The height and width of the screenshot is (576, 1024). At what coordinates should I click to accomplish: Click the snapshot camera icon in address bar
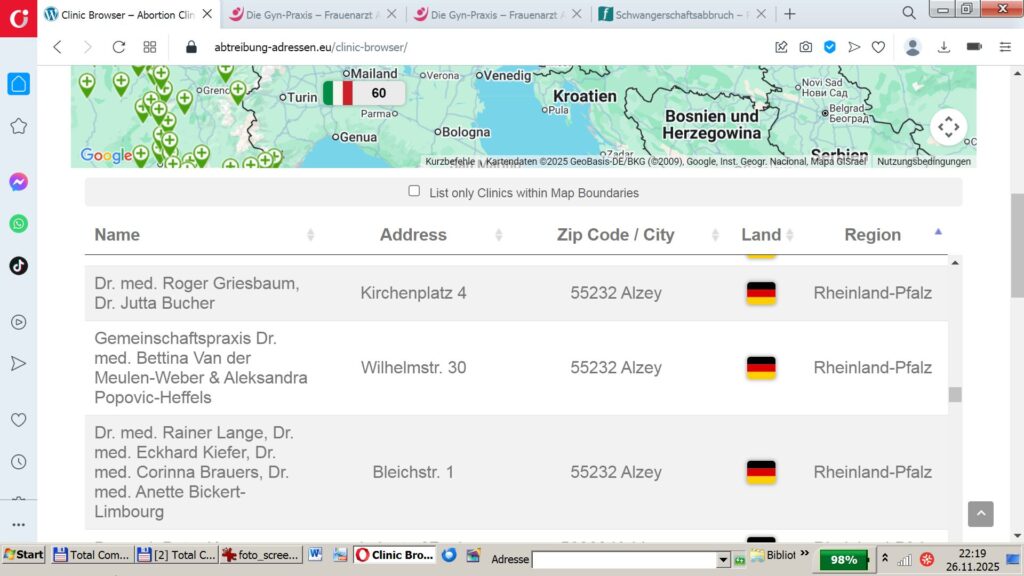806,47
